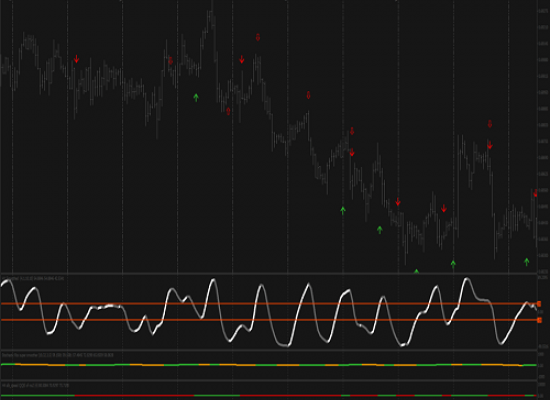The image size is (550, 400).
Task: Click the topmost red signal marker
Action: (258, 37)
